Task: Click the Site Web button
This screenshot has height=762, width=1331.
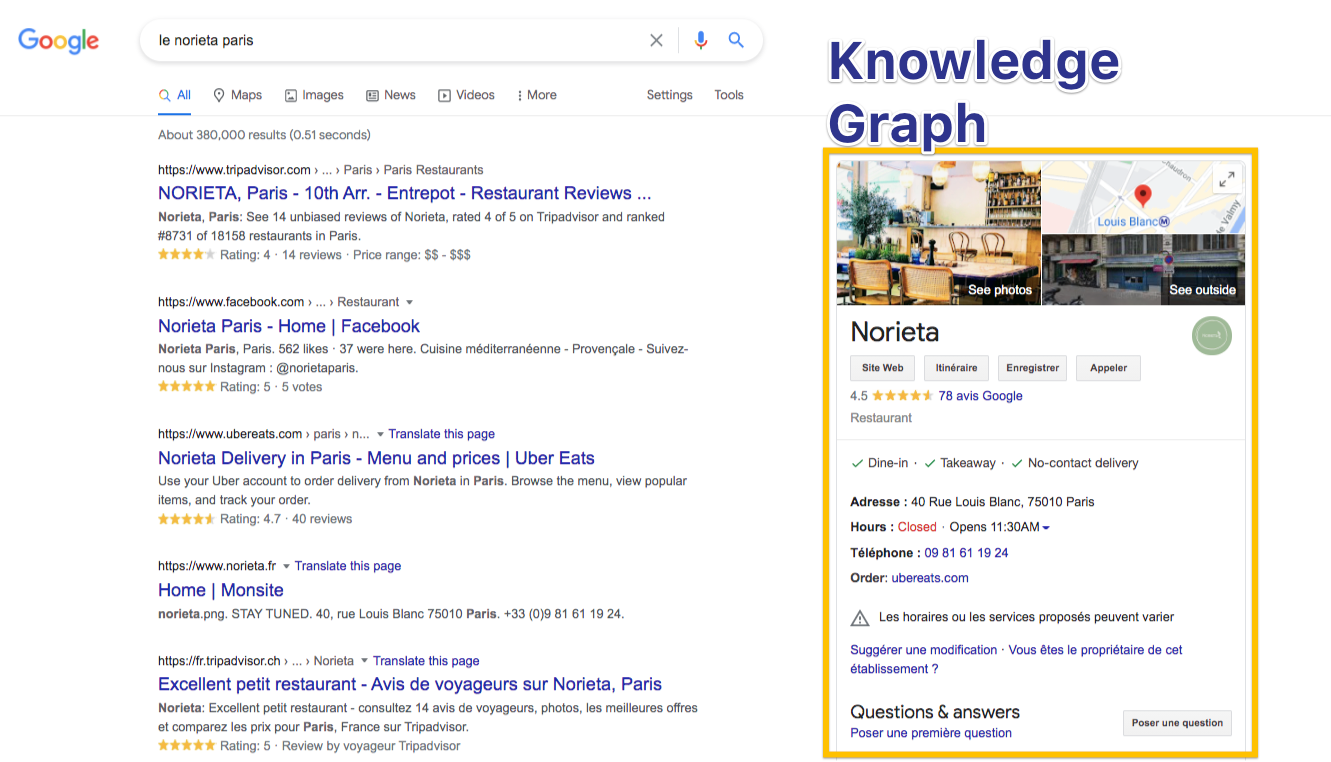Action: point(883,368)
